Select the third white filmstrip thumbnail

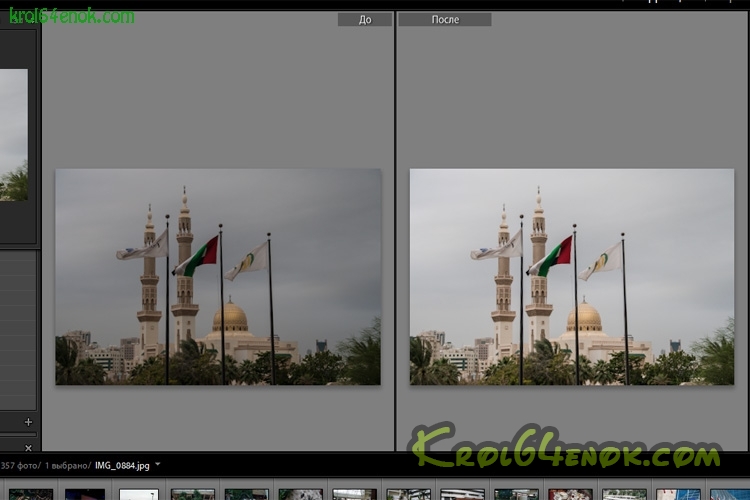(139, 494)
